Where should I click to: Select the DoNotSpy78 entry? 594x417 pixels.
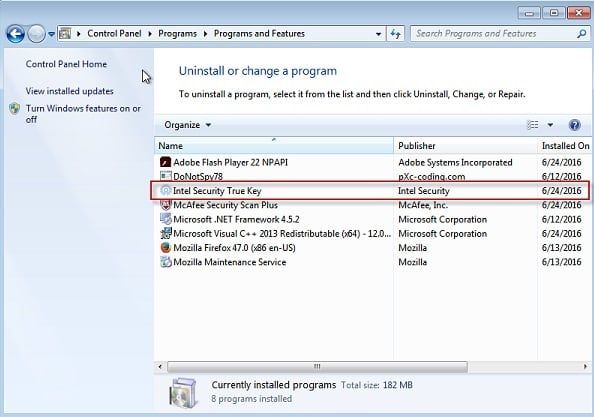click(373, 176)
